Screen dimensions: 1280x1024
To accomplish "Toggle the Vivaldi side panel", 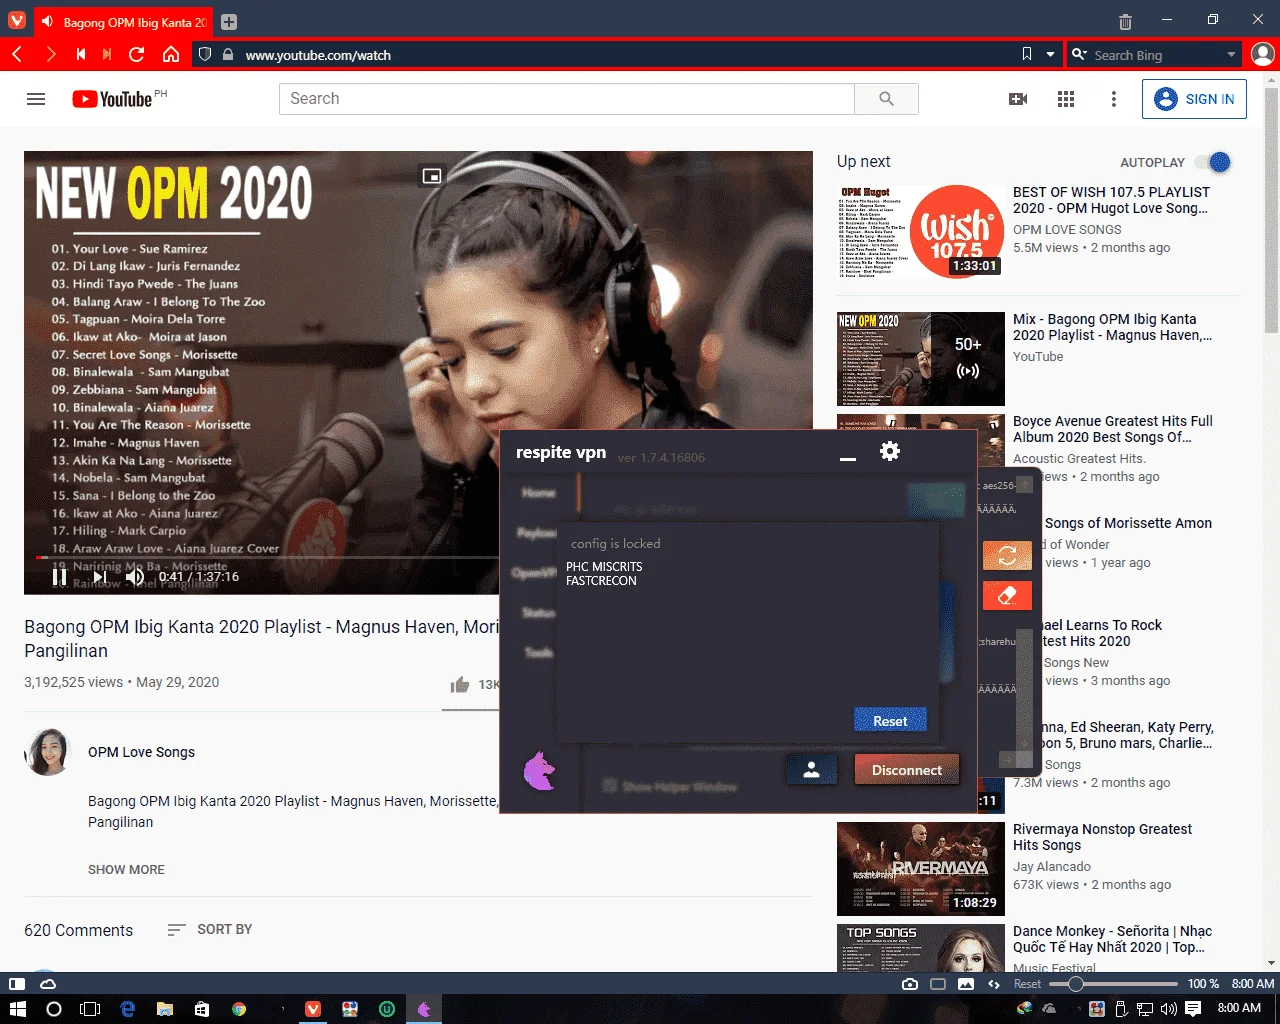I will (x=17, y=984).
